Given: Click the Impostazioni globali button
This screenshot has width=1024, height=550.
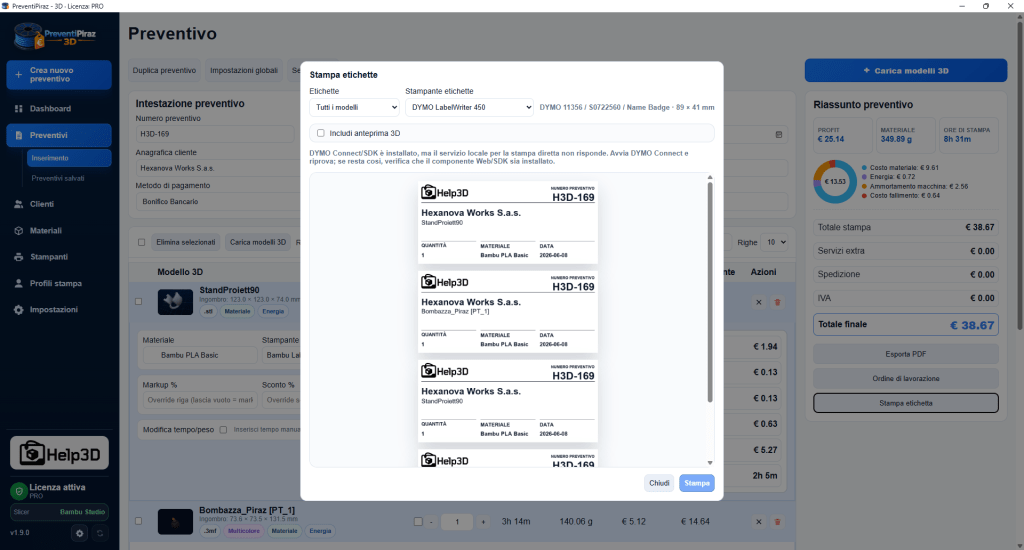Looking at the screenshot, I should [x=244, y=71].
